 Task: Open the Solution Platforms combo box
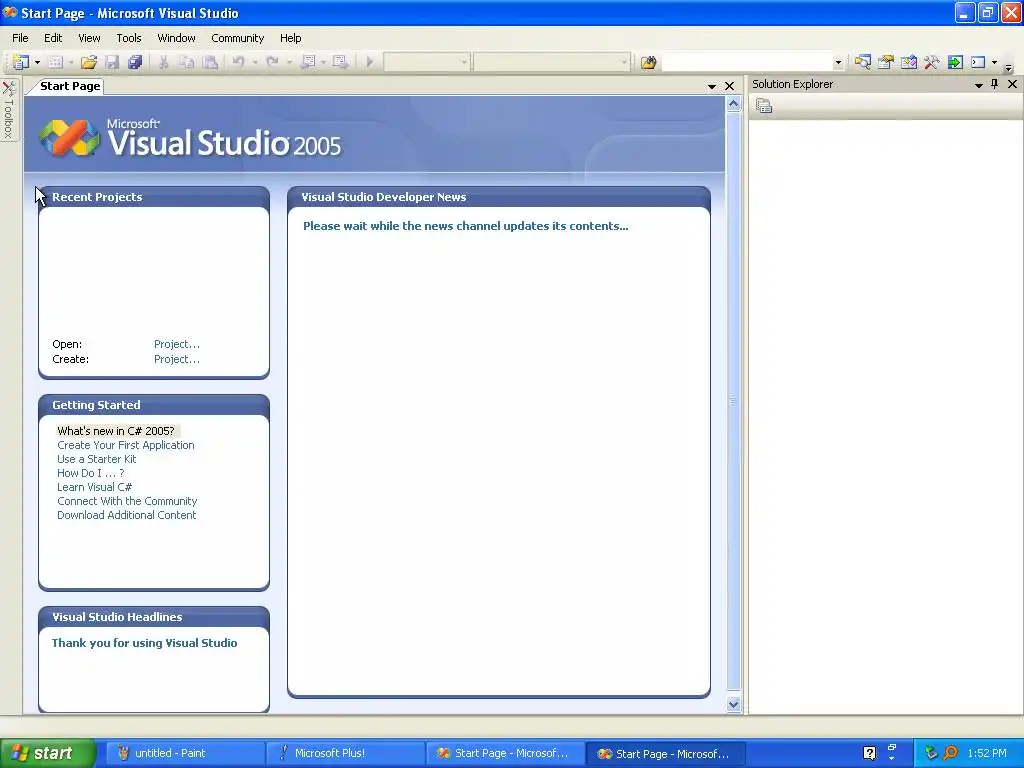tap(551, 62)
